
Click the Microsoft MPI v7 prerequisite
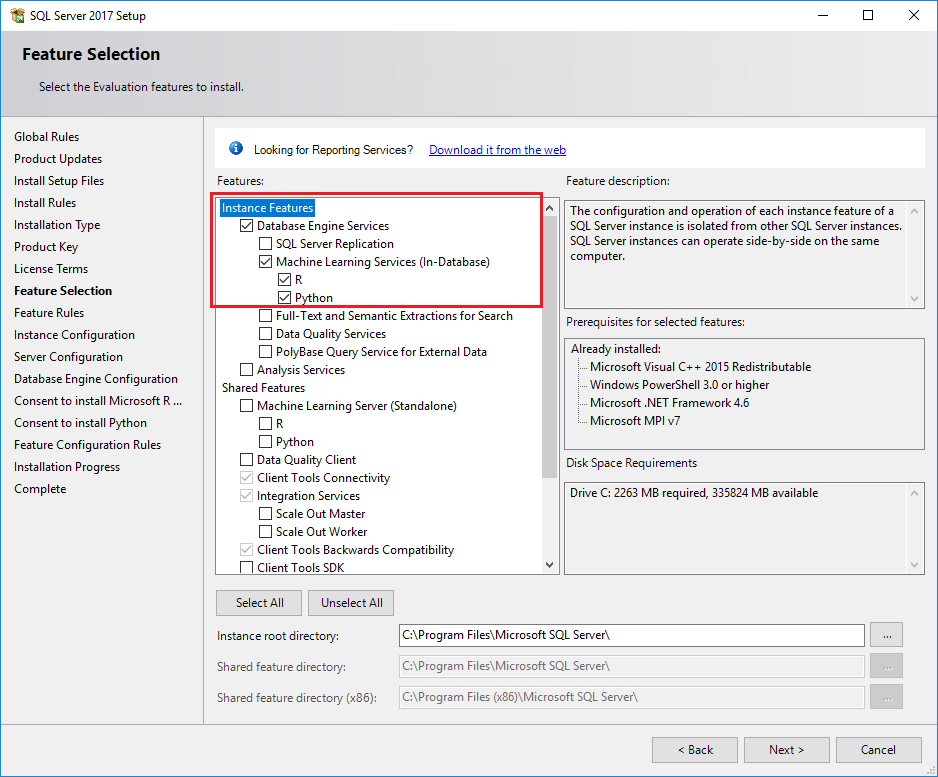coord(635,421)
